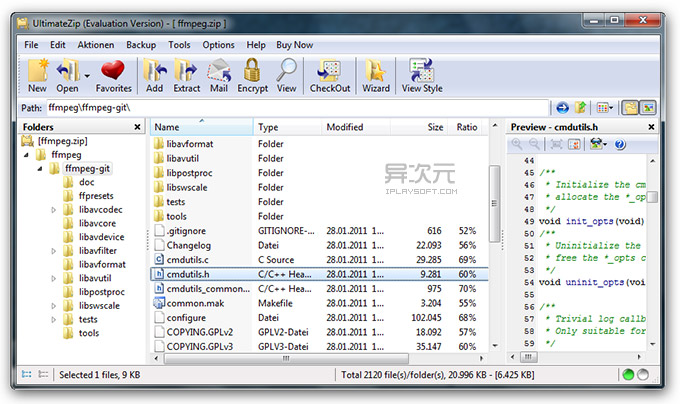Click the Open archive toolbar icon
The height and width of the screenshot is (404, 680).
[68, 76]
